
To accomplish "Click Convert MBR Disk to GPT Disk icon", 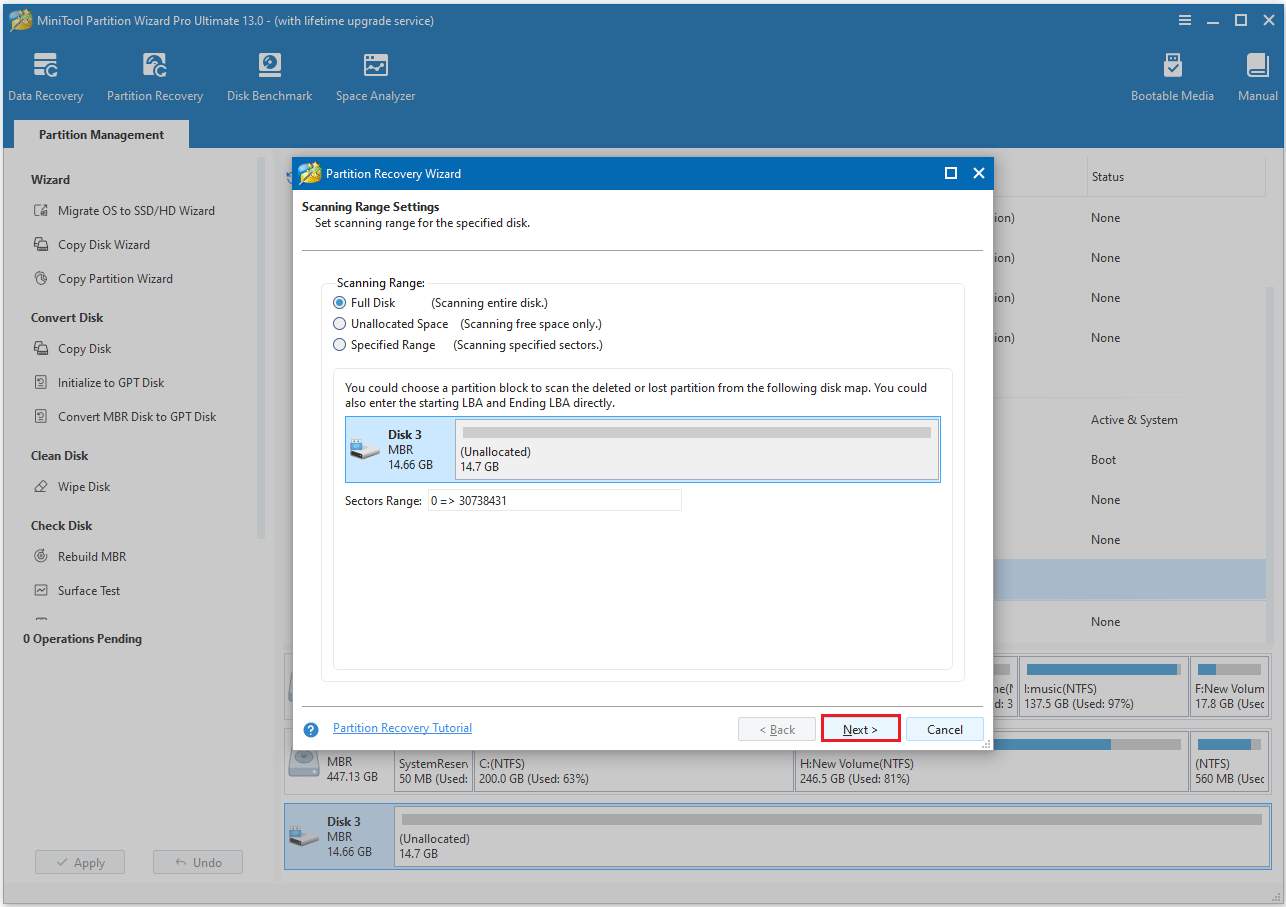I will [41, 417].
